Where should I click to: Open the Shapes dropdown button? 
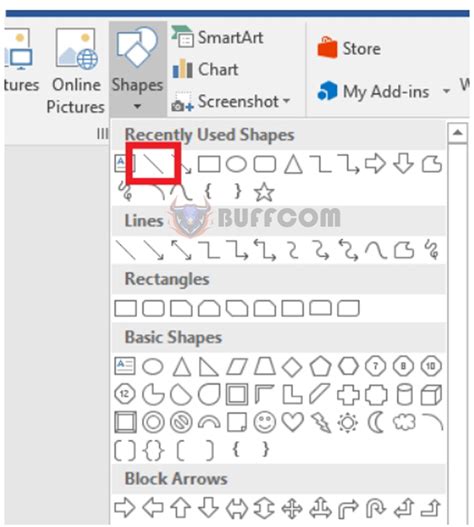coord(137,69)
